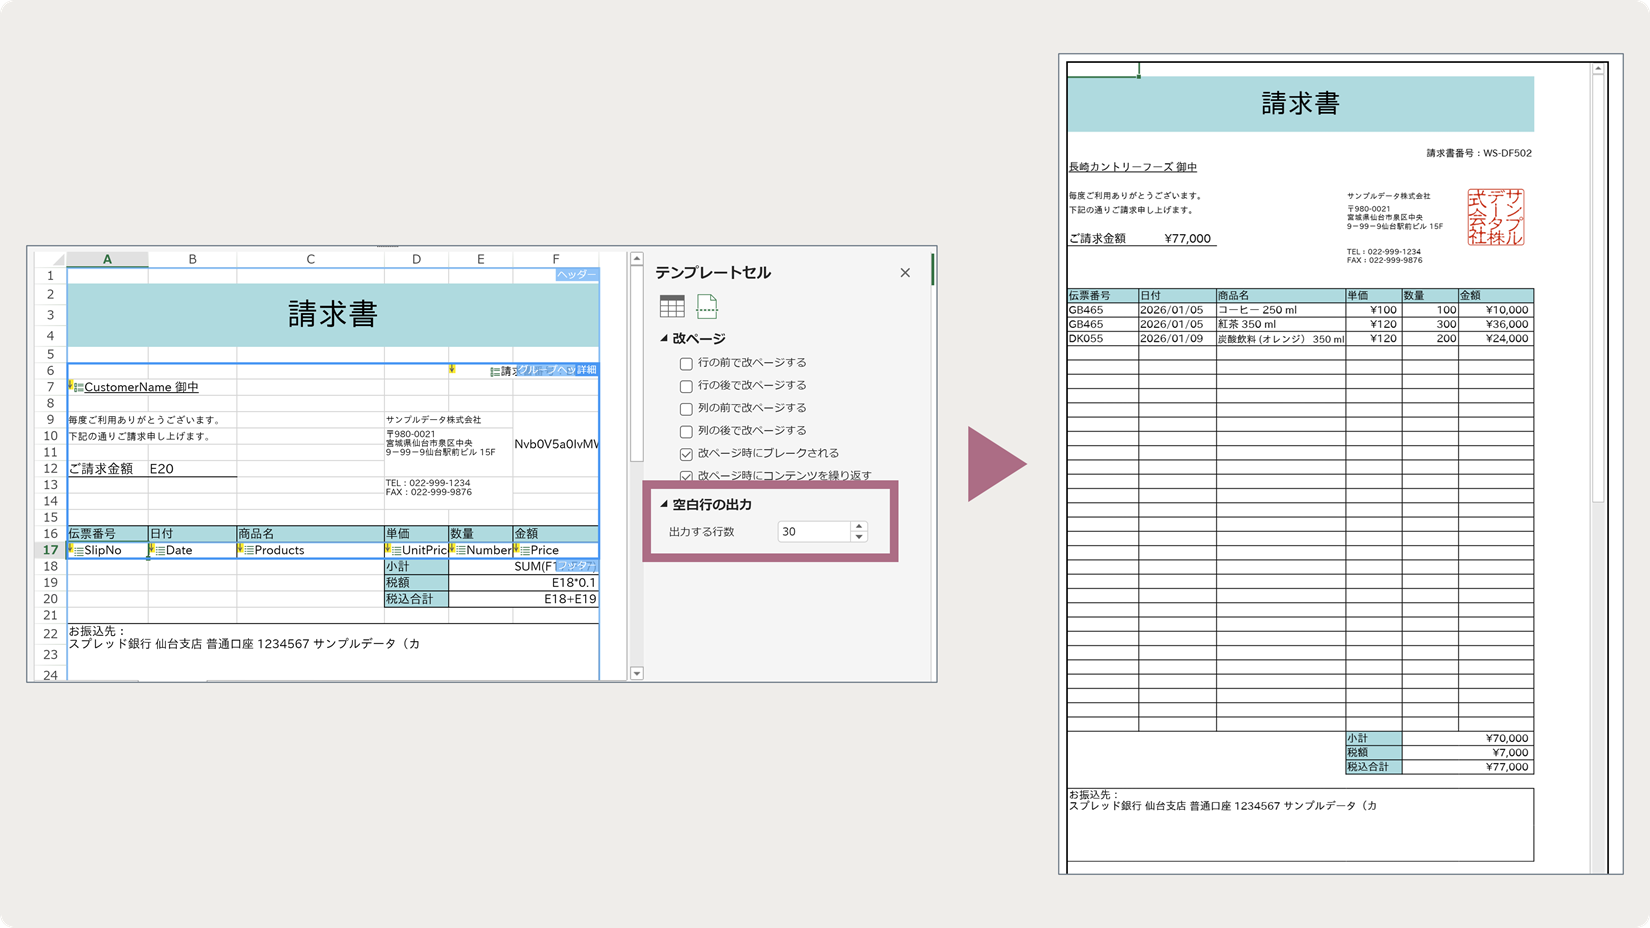1650x928 pixels.
Task: Click the 出力する行数 input field
Action: click(x=815, y=532)
